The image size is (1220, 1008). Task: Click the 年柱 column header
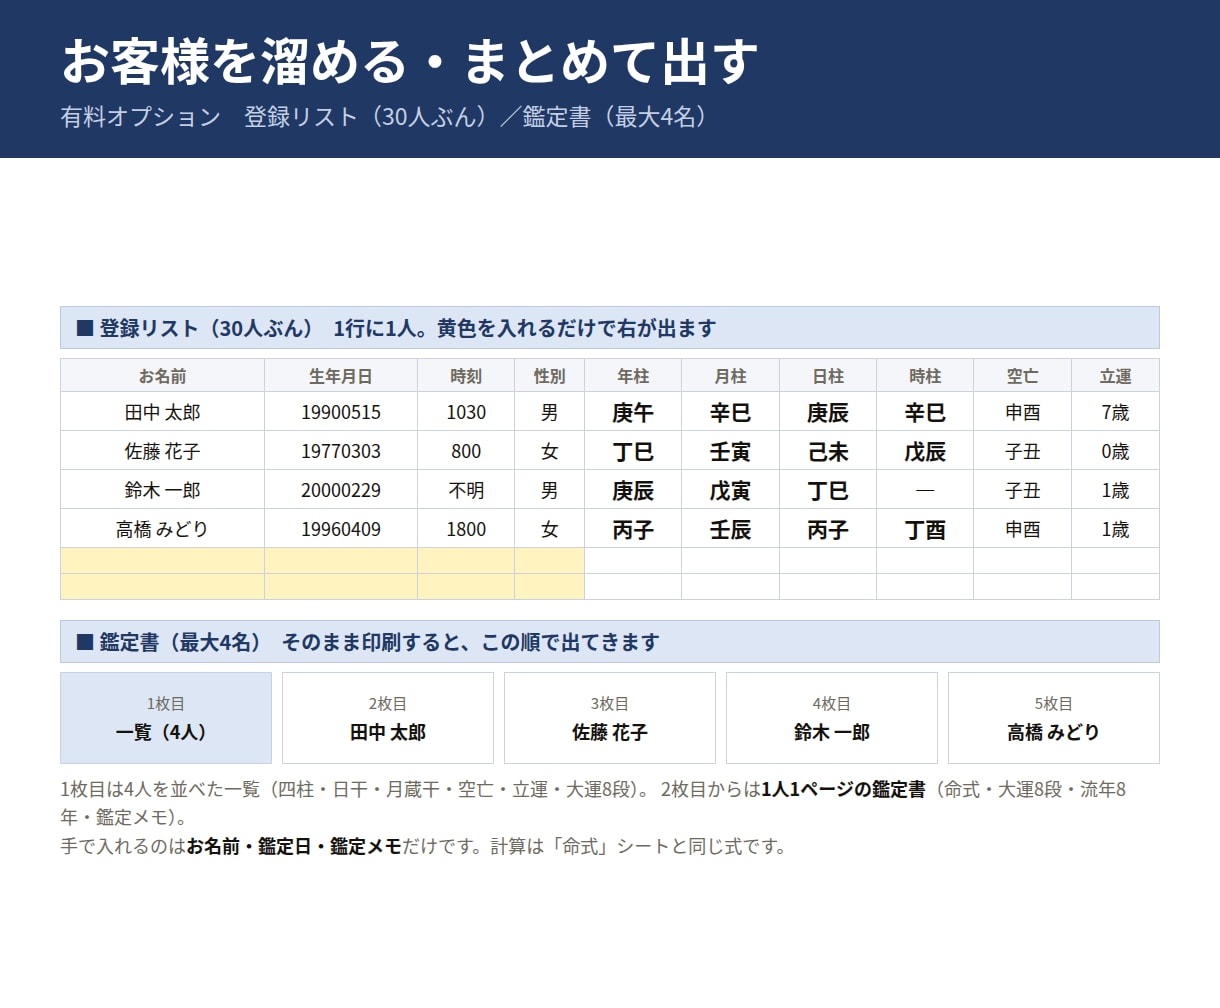633,376
